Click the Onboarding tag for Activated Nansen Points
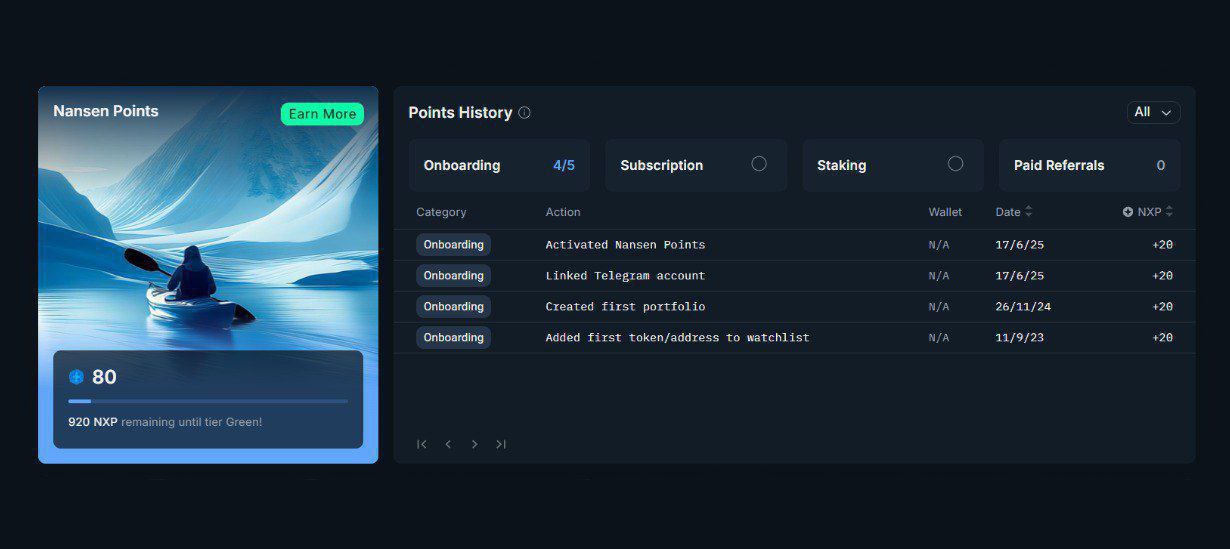Screen dimensions: 1230x549 (453, 245)
